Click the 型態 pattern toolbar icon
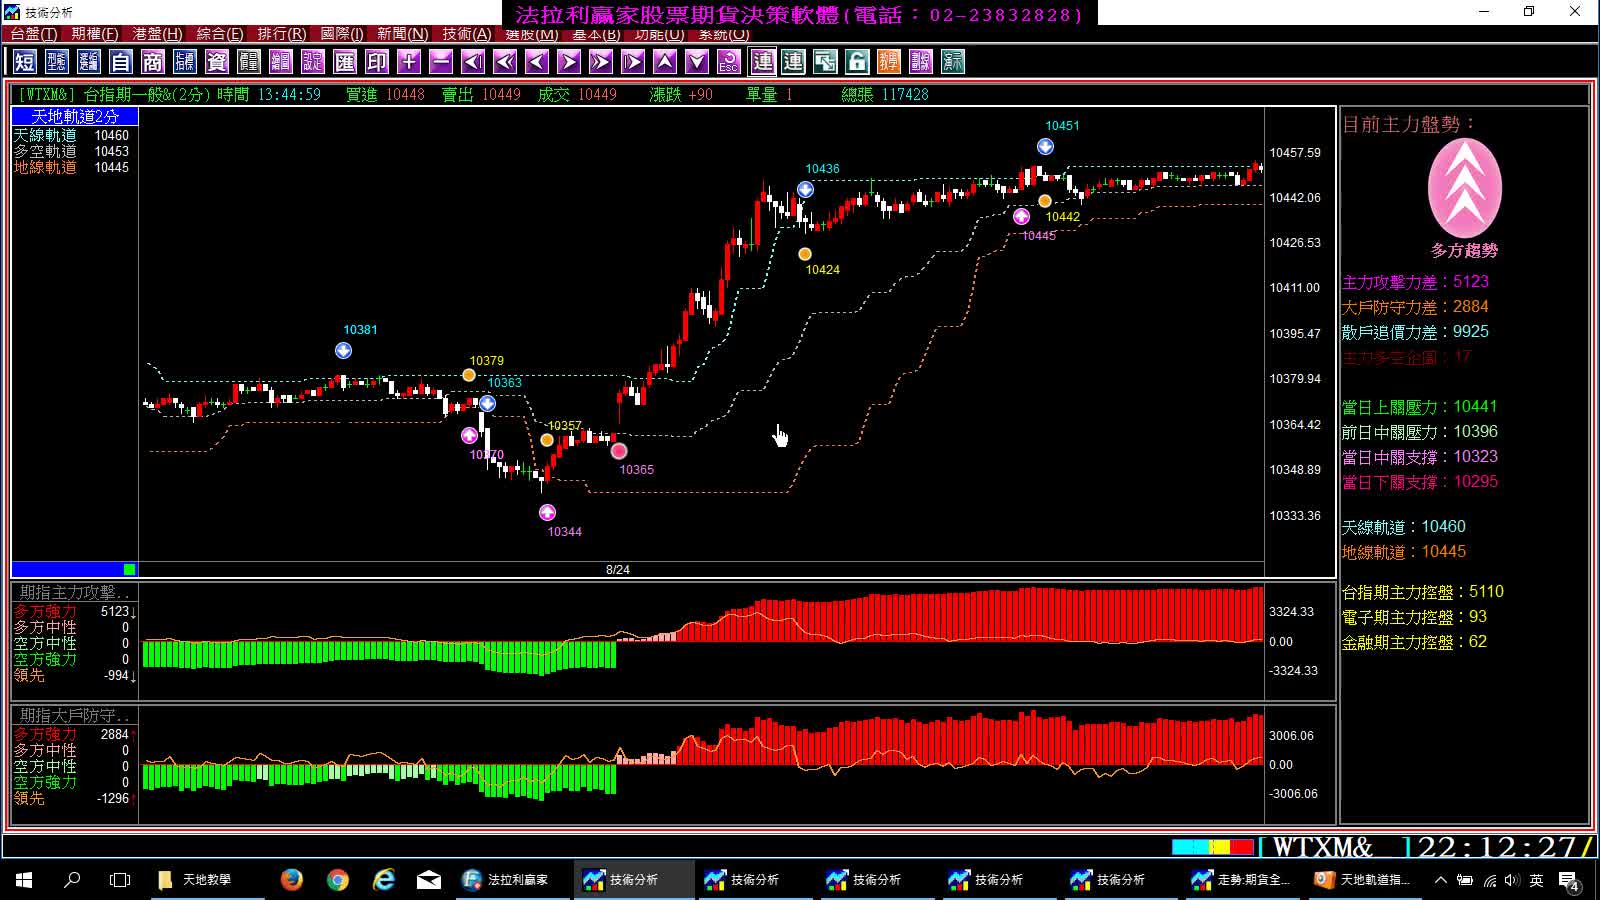This screenshot has width=1600, height=900. click(x=57, y=62)
